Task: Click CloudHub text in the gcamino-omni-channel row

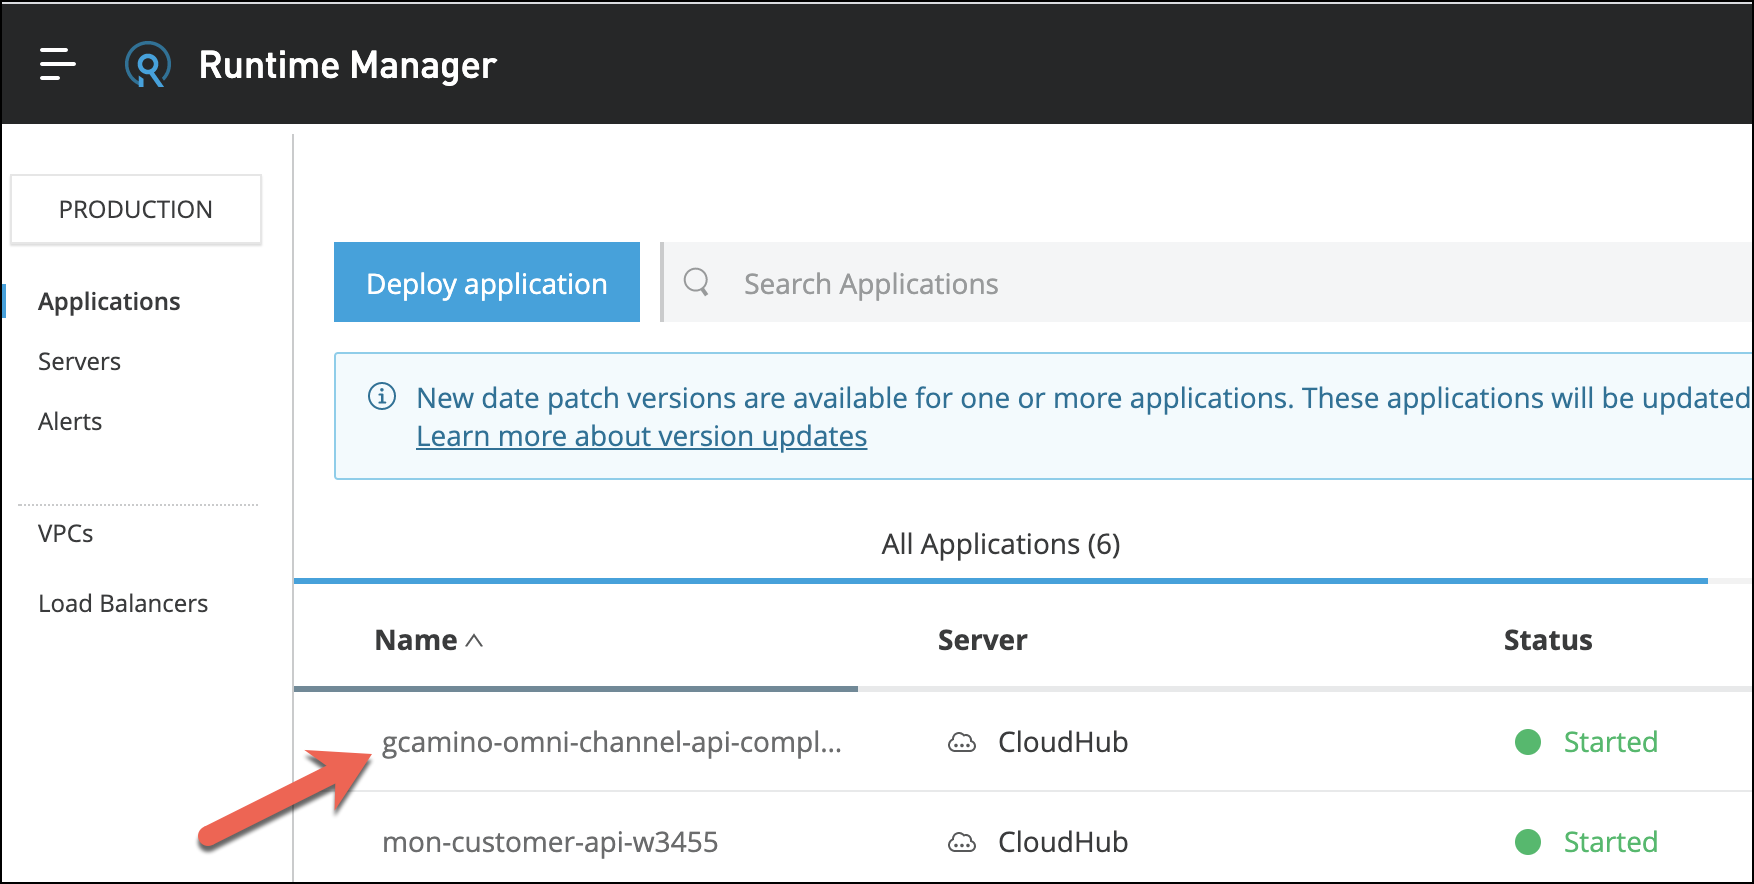Action: pyautogui.click(x=1063, y=742)
